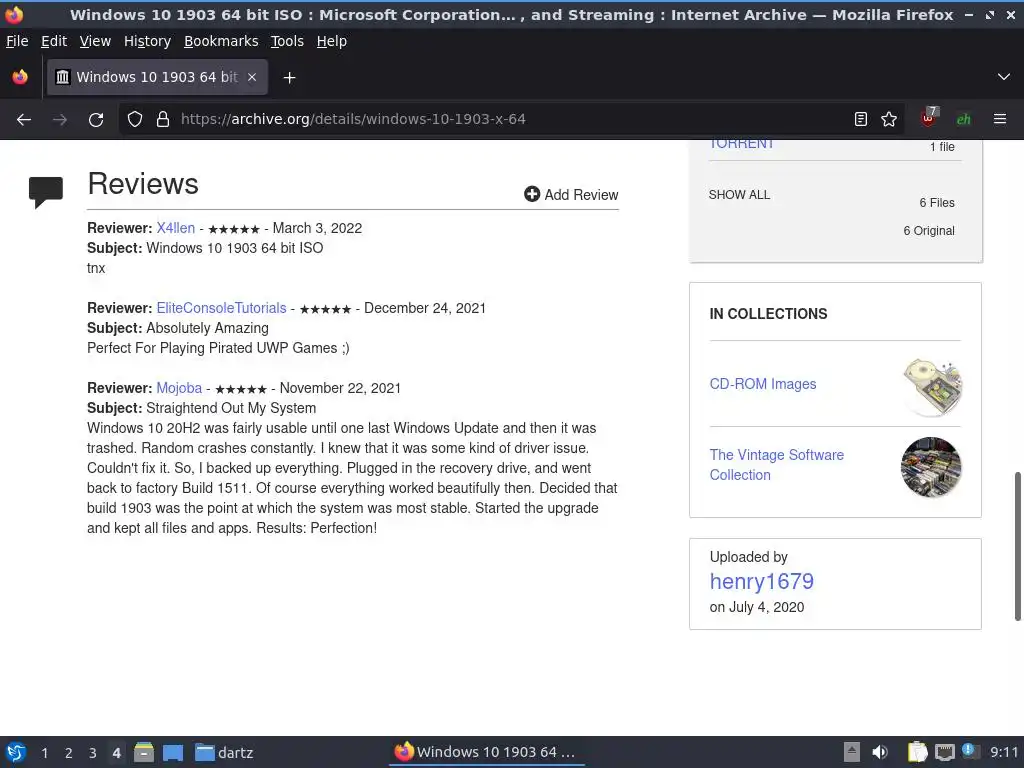Click the Add Review button
This screenshot has width=1024, height=768.
(571, 195)
